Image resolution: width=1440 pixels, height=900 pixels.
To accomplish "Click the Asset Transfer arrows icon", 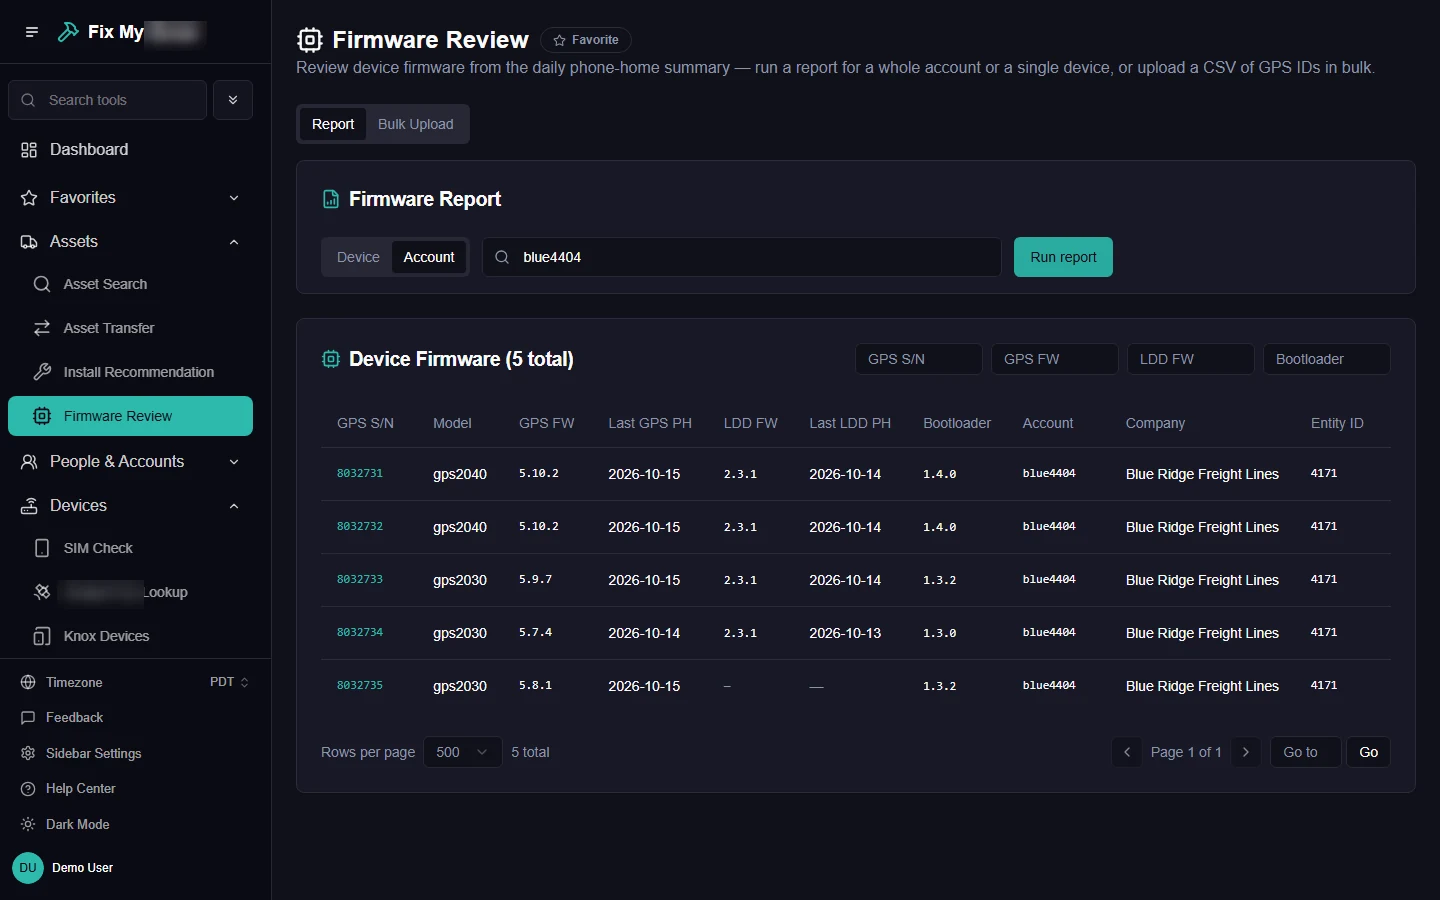I will pyautogui.click(x=42, y=328).
